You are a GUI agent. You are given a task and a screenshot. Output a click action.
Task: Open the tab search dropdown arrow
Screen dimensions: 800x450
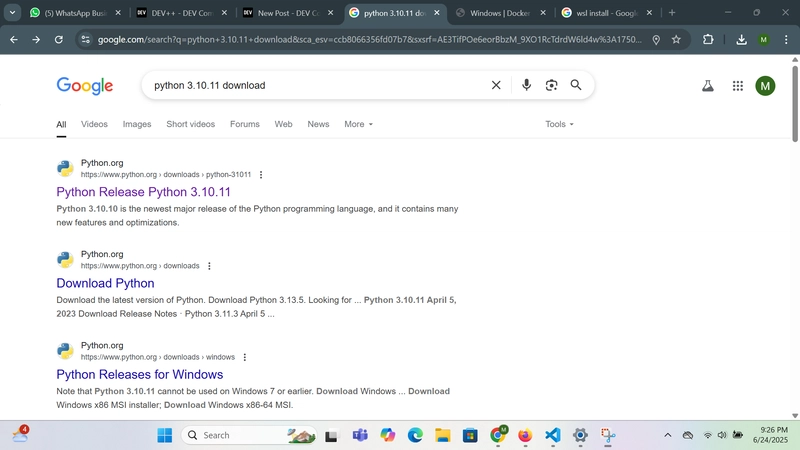click(12, 13)
